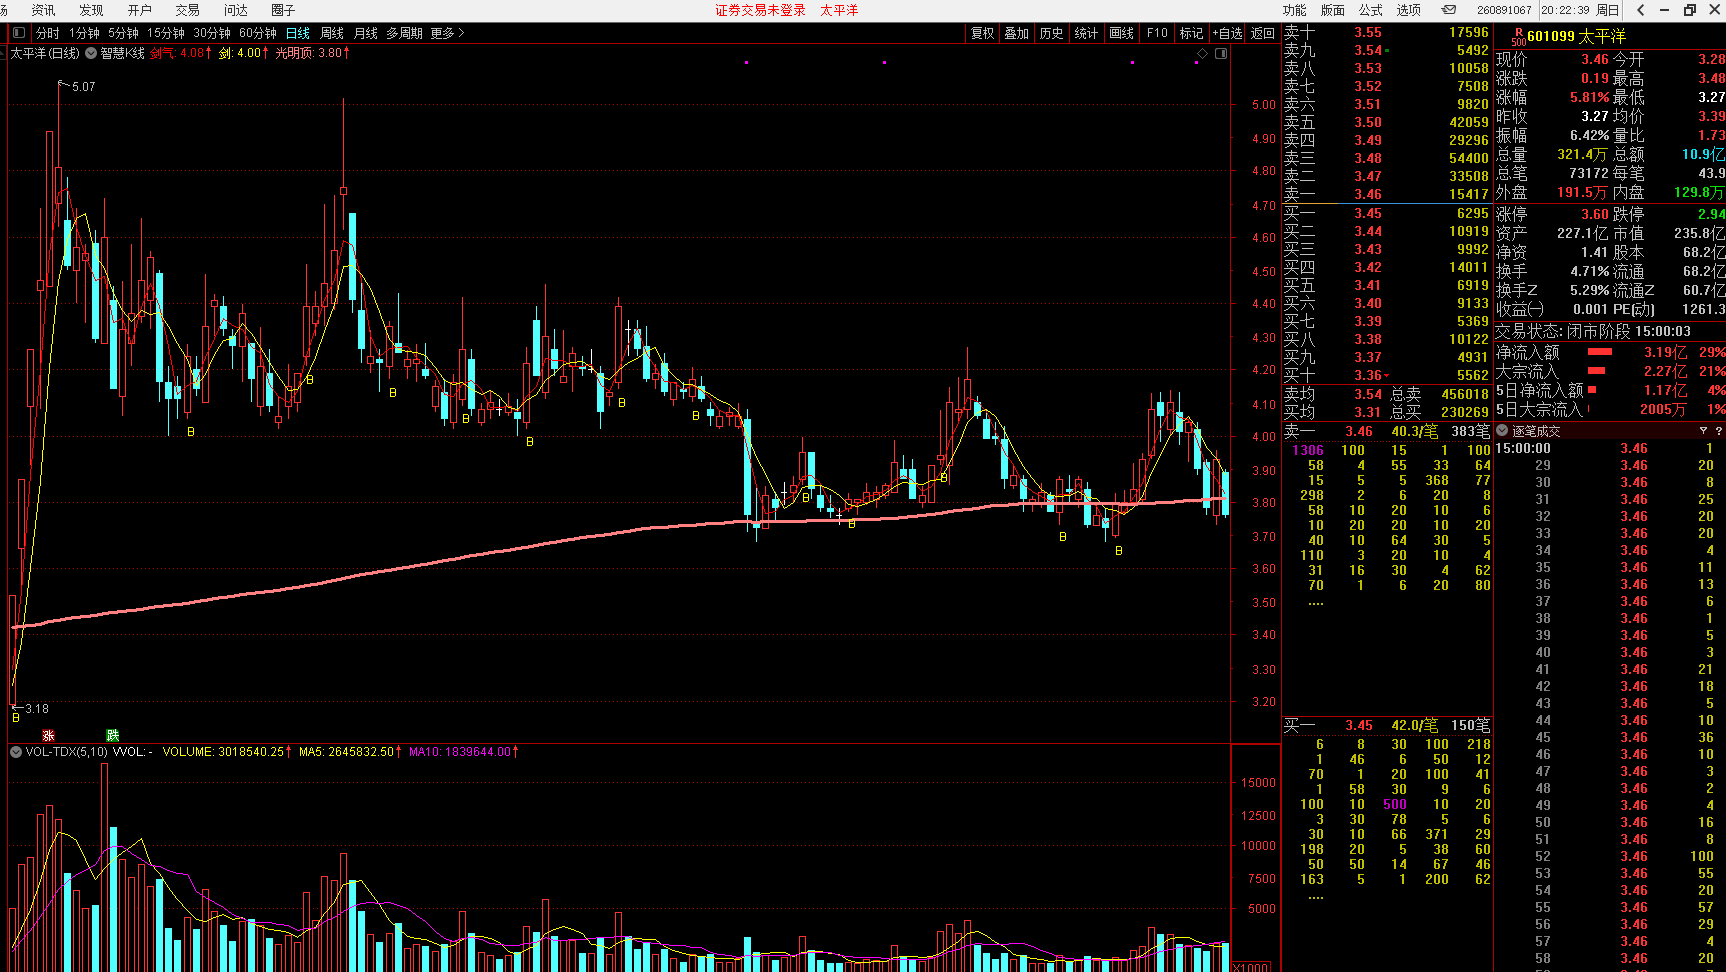
Task: Switch to 15分钟 period tab
Action: click(166, 33)
